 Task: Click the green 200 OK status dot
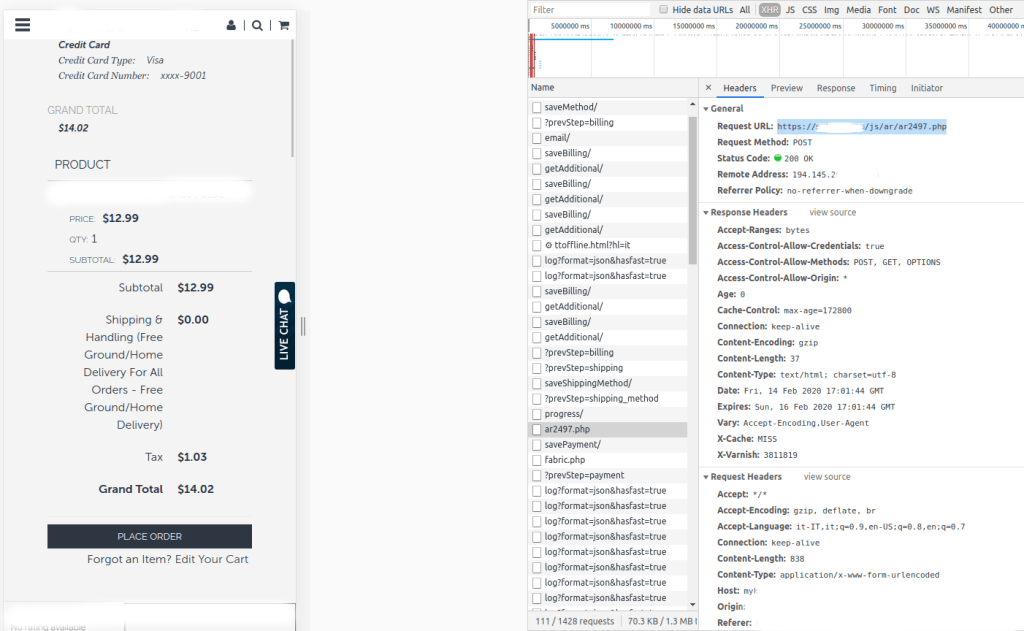pos(777,159)
